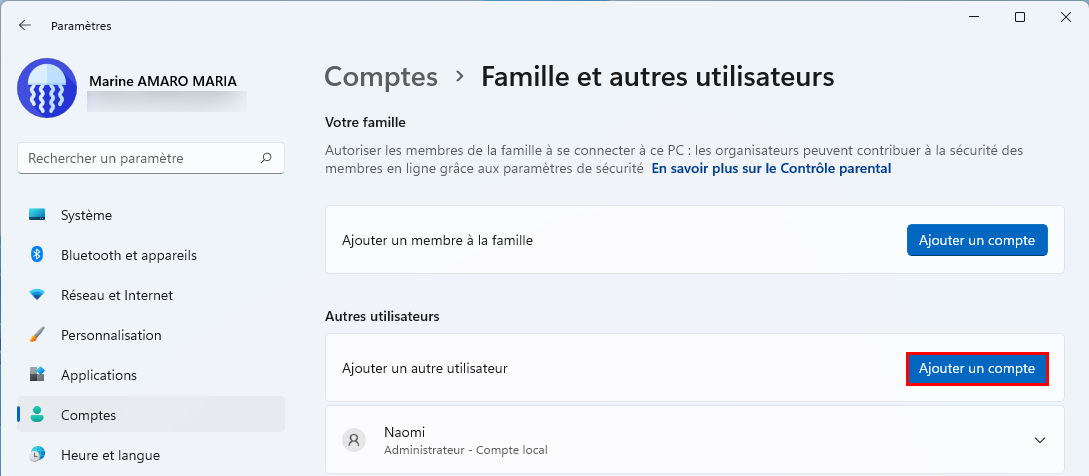Click the Heure et langue clock icon
This screenshot has width=1089, height=476.
[x=37, y=455]
